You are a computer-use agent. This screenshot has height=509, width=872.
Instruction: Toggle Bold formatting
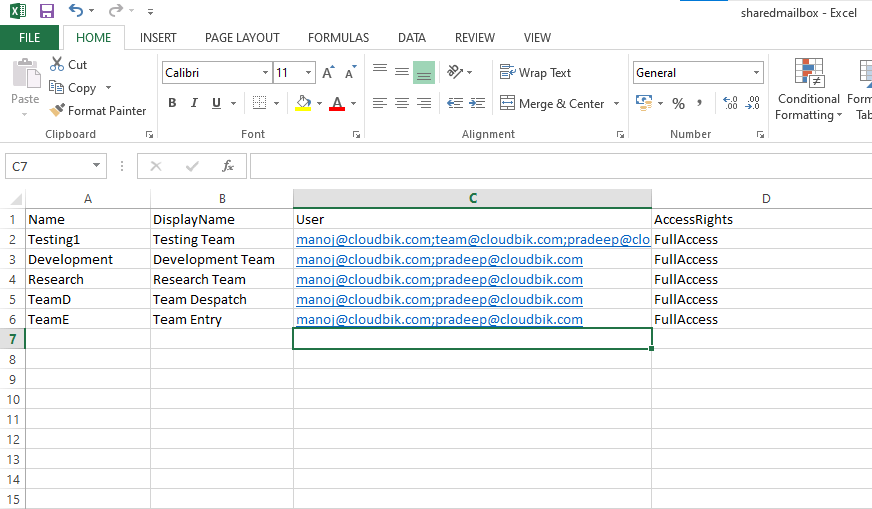pyautogui.click(x=172, y=103)
